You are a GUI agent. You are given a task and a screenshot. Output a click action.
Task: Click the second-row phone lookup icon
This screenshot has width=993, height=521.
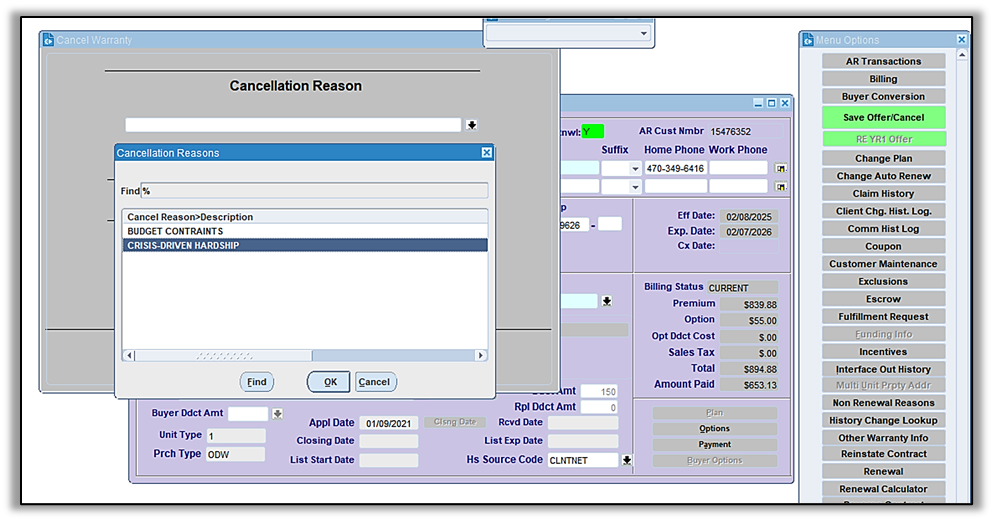tap(780, 186)
